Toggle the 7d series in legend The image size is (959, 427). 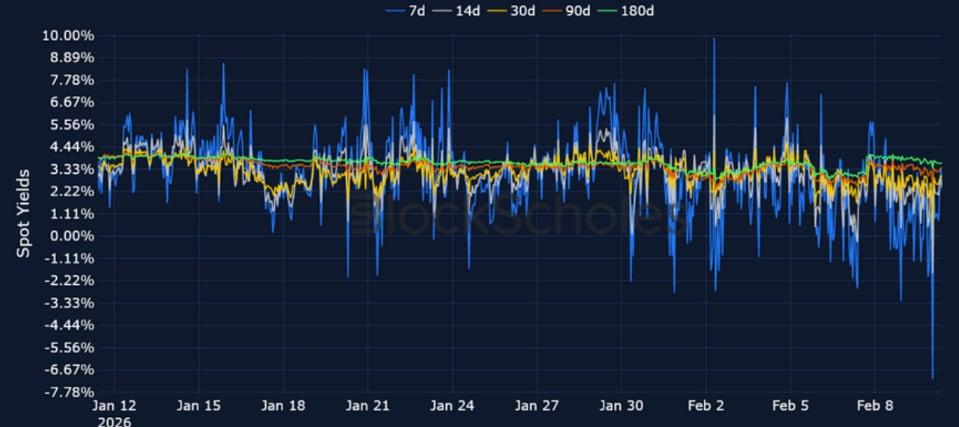click(x=404, y=10)
